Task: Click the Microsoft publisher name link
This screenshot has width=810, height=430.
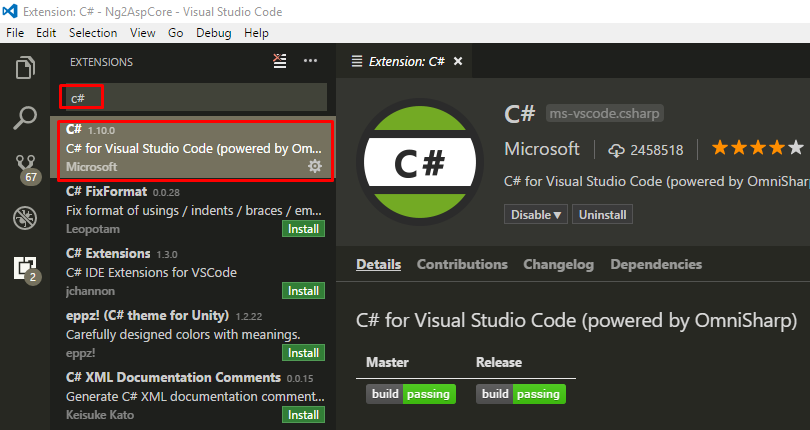Action: [x=542, y=149]
